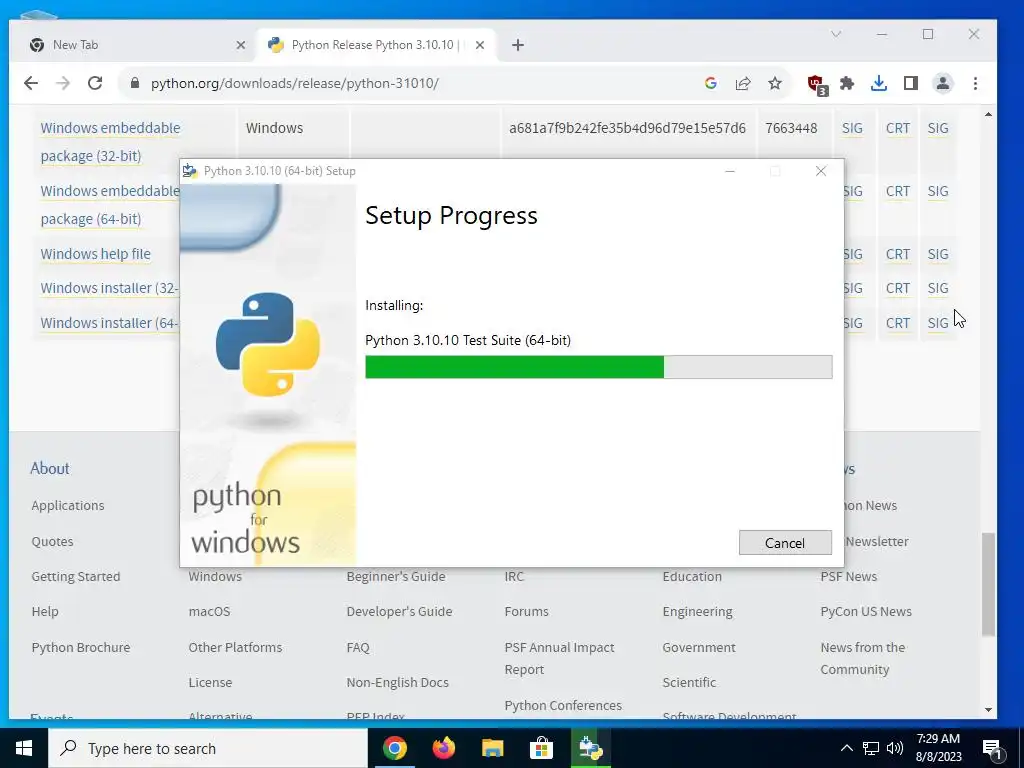Open the FAQ footer link
The height and width of the screenshot is (768, 1024).
358,647
